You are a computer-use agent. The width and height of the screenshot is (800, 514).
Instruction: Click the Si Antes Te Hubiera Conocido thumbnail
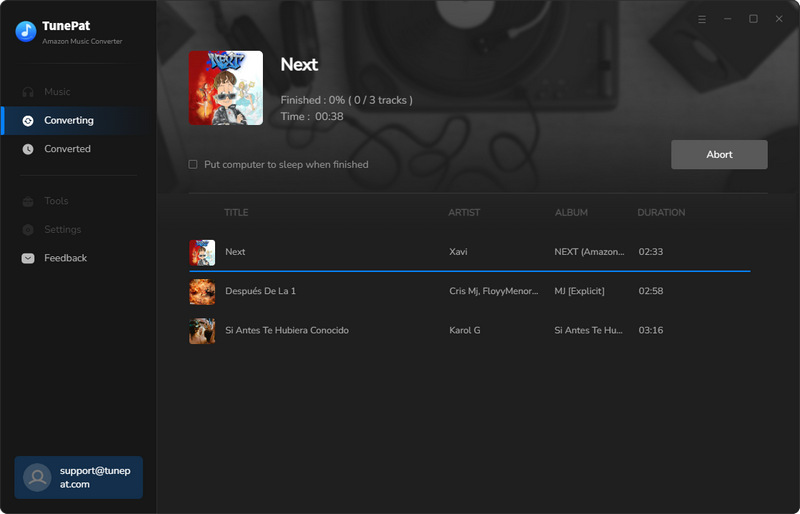tap(202, 331)
